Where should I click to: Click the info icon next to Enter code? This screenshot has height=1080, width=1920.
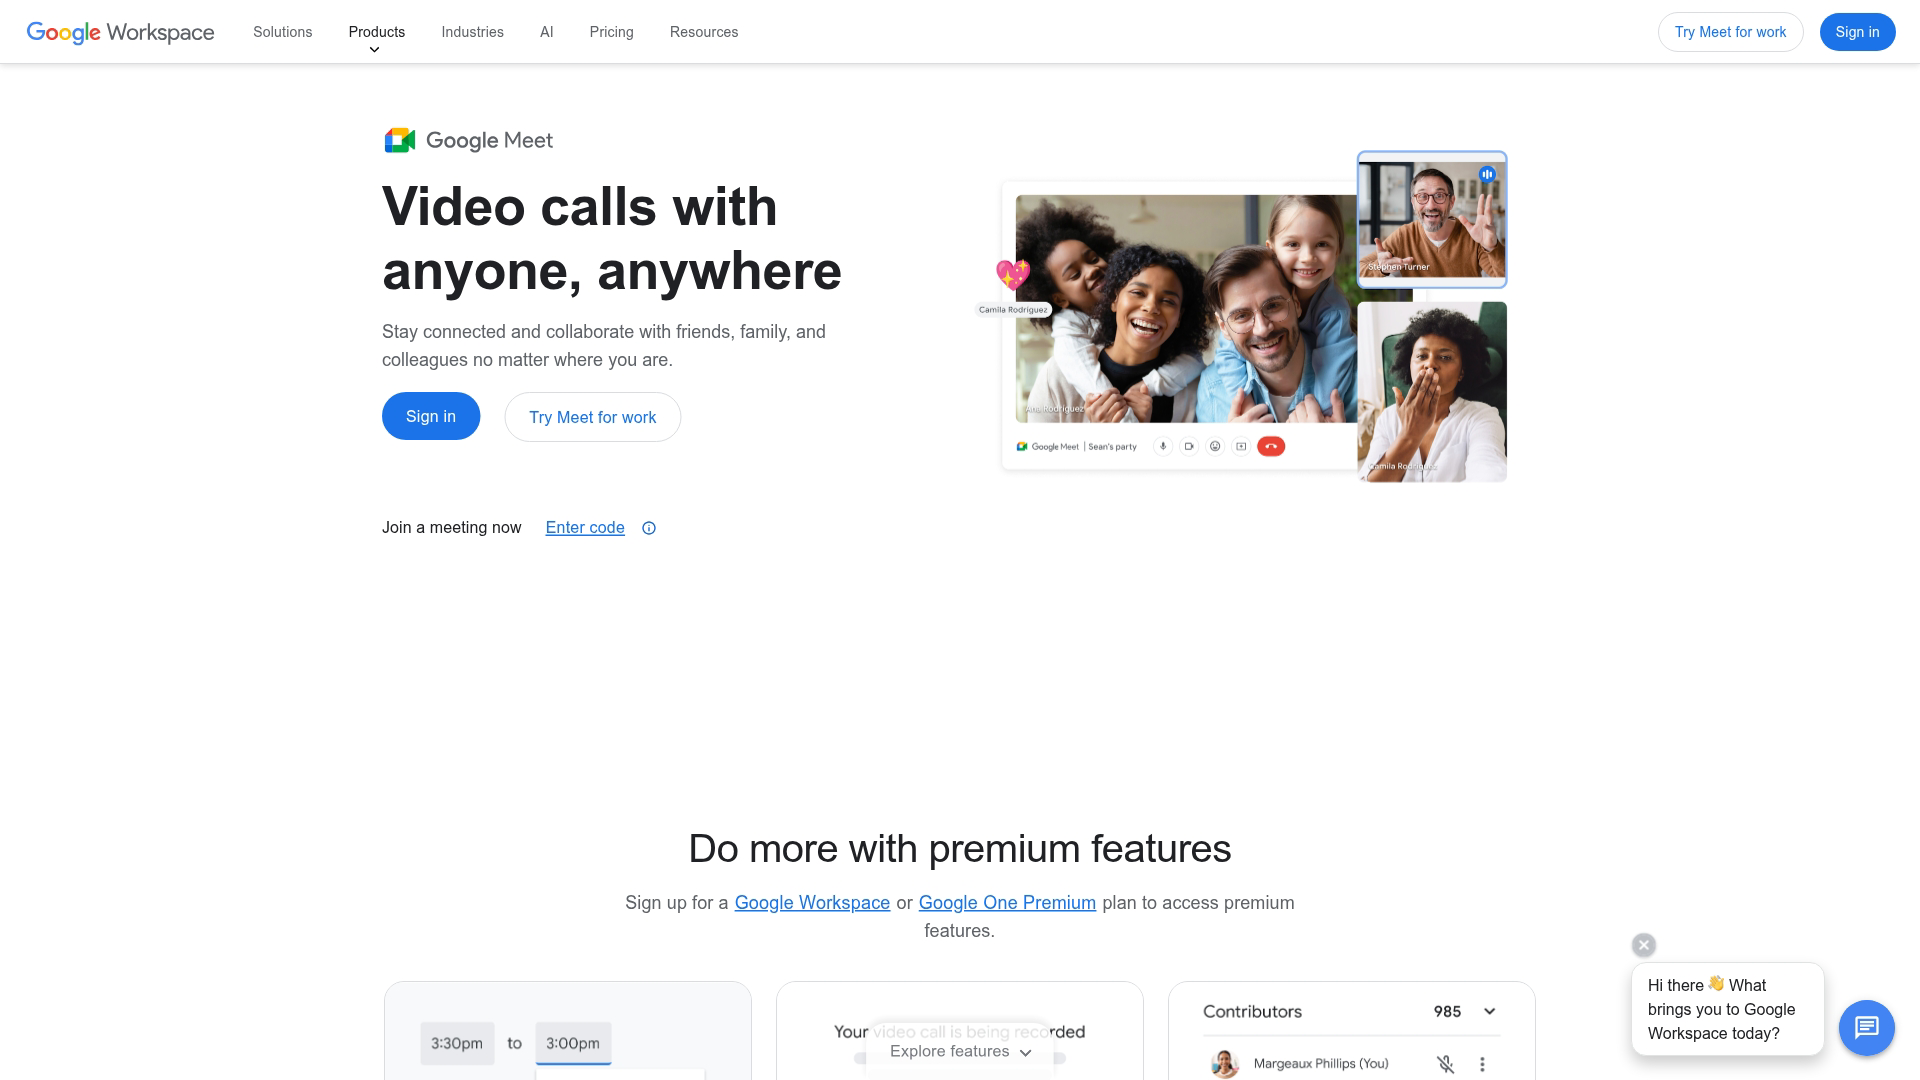pyautogui.click(x=648, y=527)
